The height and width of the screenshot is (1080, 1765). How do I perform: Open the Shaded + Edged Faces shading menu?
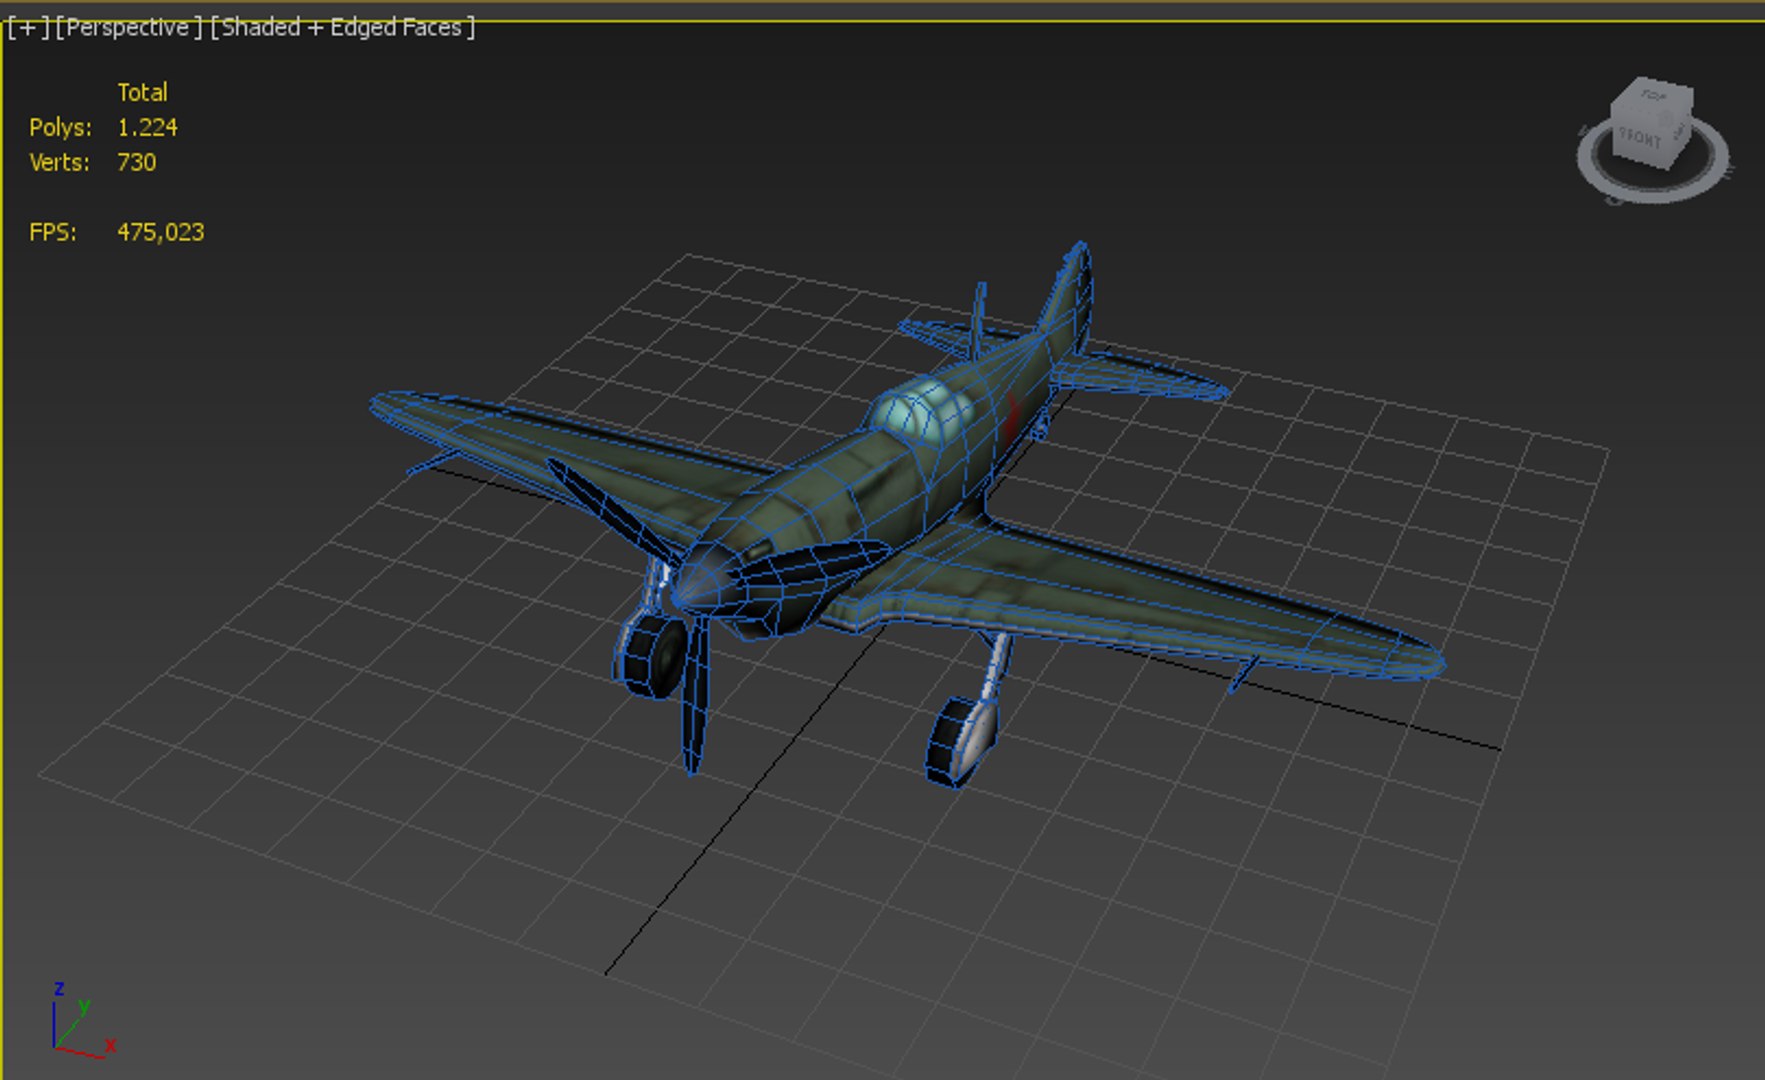343,28
